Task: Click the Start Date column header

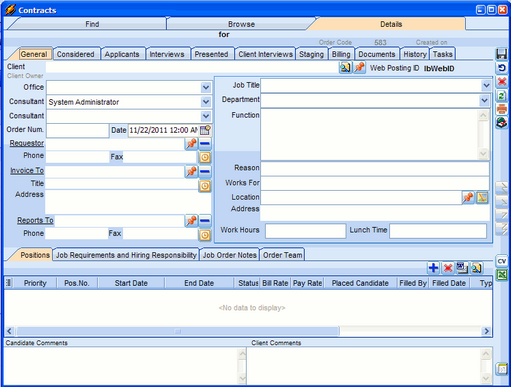Action: pyautogui.click(x=131, y=283)
